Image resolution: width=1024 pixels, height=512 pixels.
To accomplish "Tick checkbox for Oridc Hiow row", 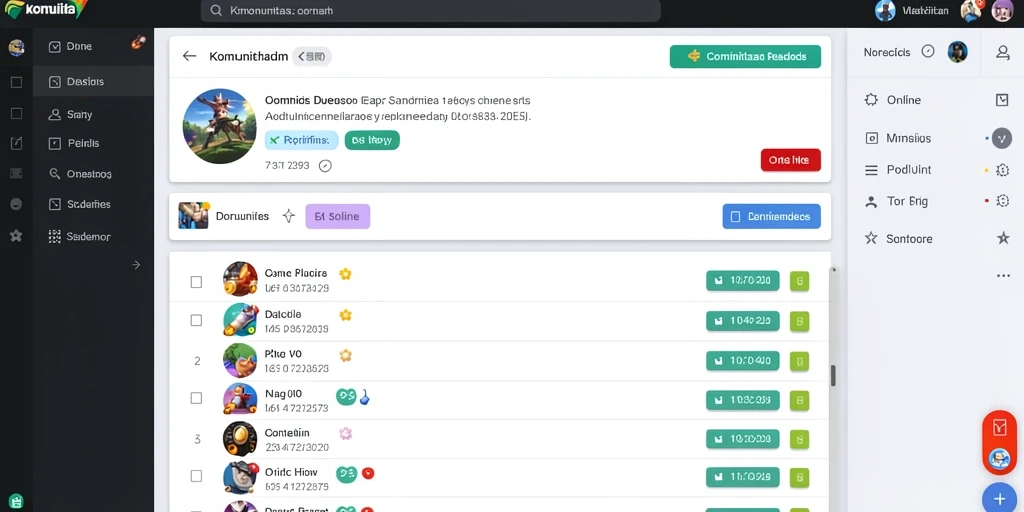I will click(196, 476).
